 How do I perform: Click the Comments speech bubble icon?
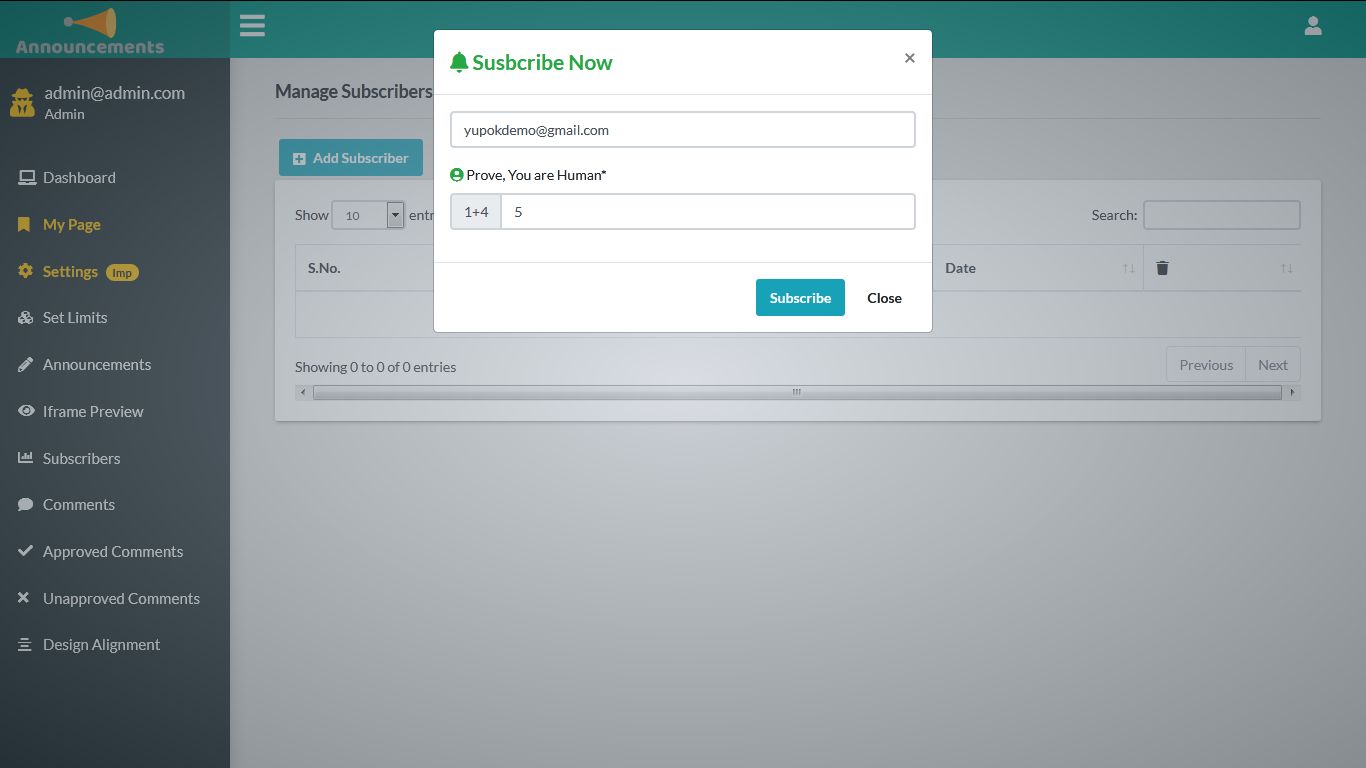pyautogui.click(x=24, y=504)
